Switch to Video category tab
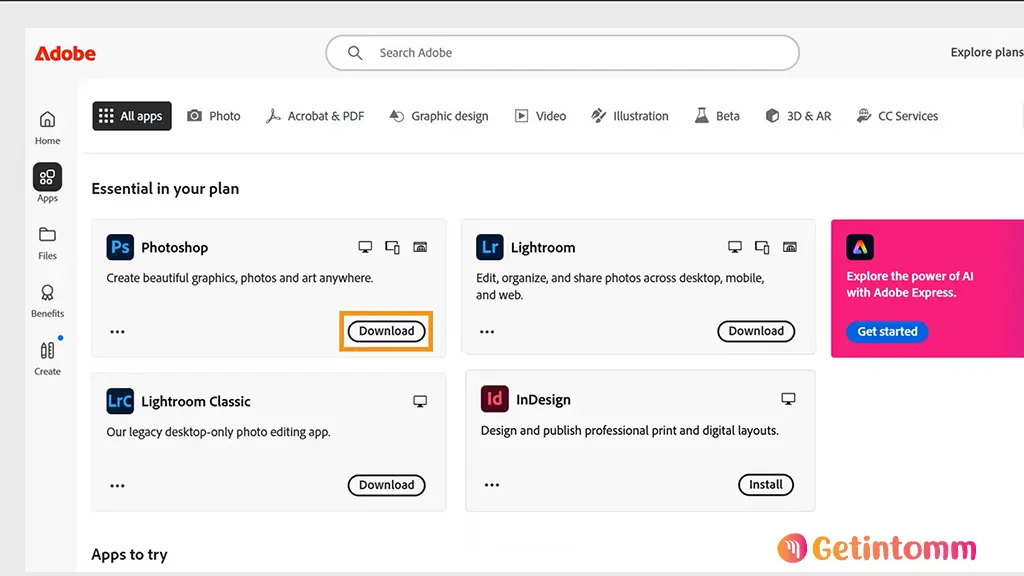This screenshot has height=576, width=1024. tap(540, 116)
